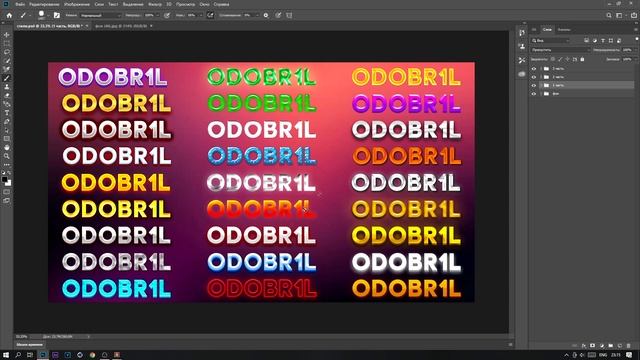Open the Brush Settings panel from options bar
Image resolution: width=640 pixels, height=360 pixels.
point(57,15)
